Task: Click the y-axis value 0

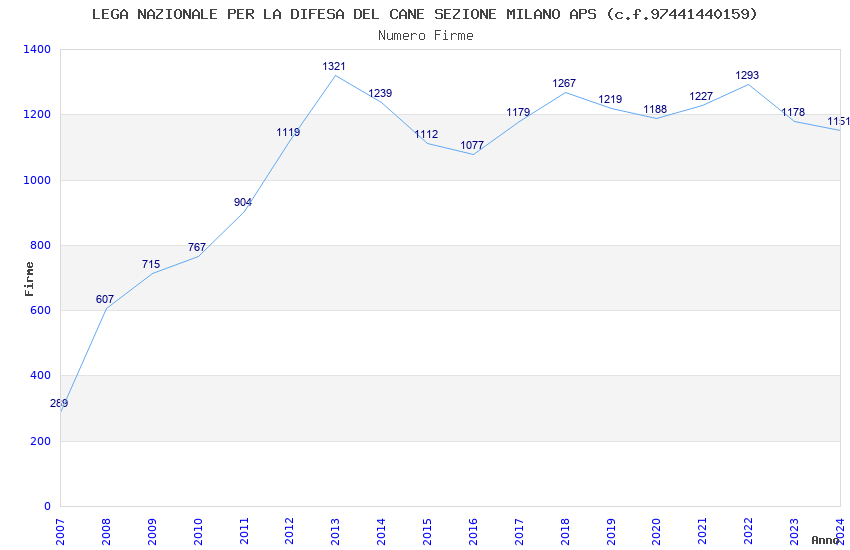Action: [48, 507]
